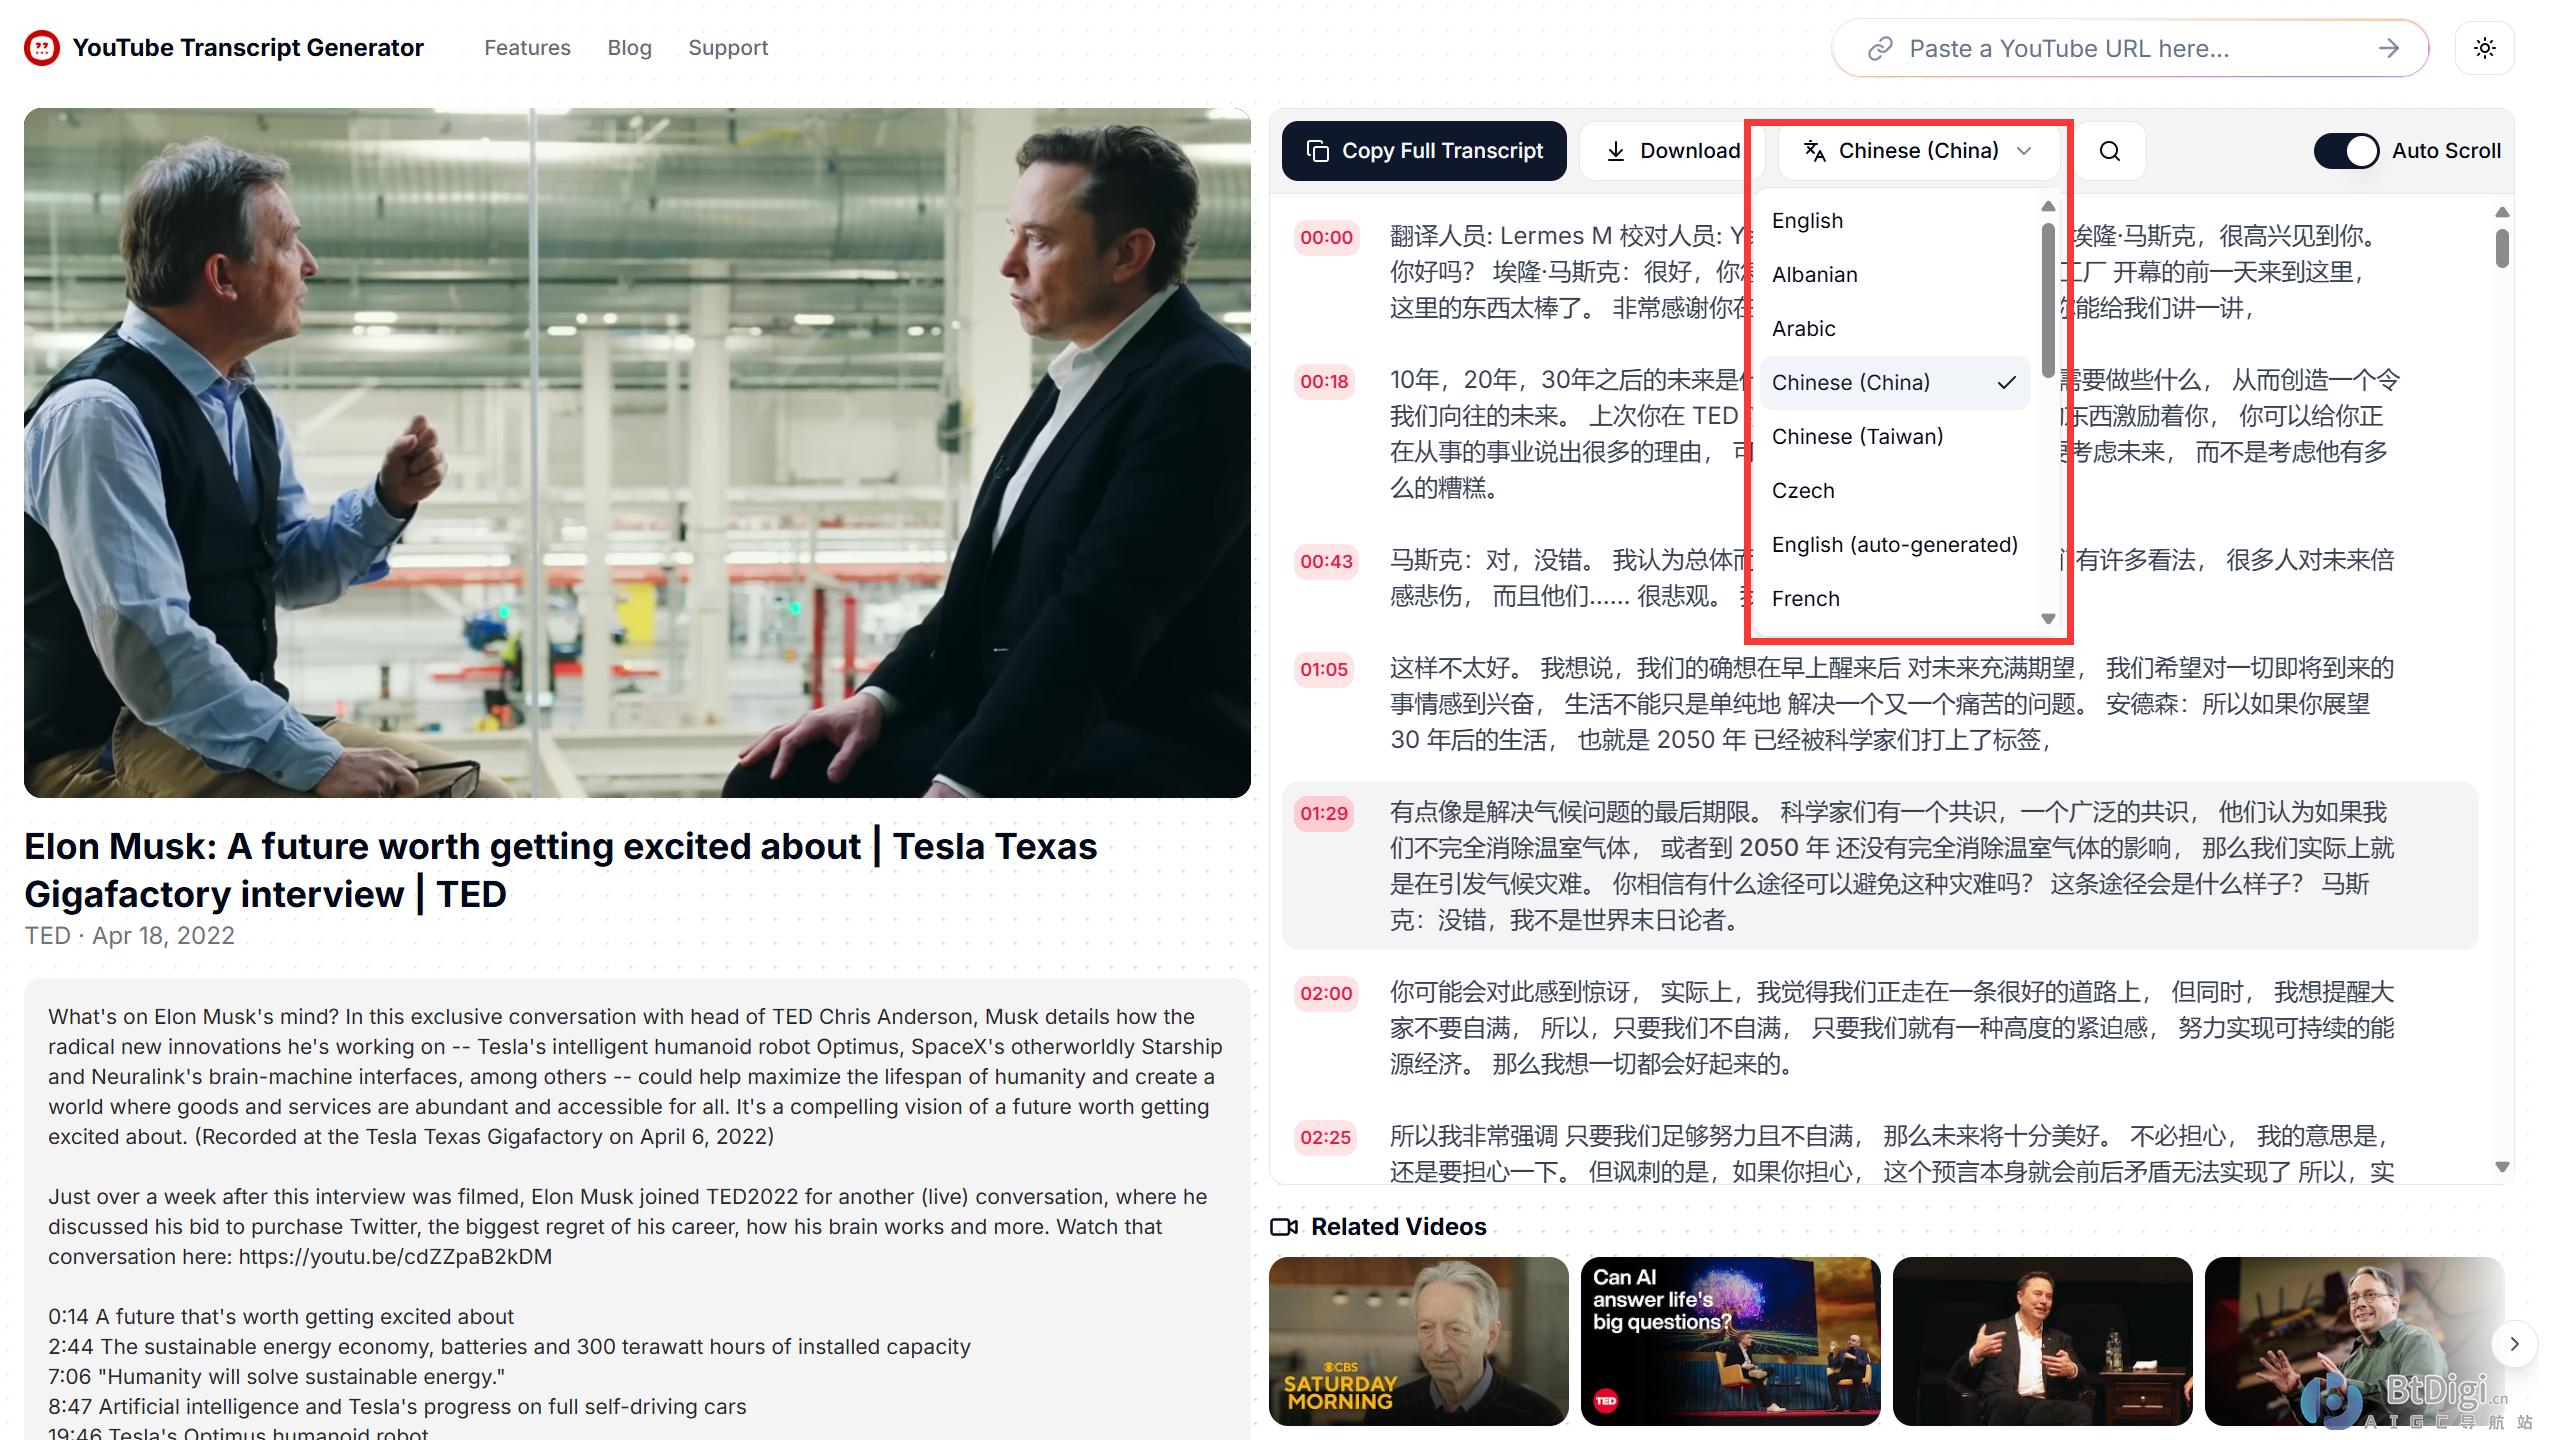Screen dimensions: 2560x1440
Task: Open the Blog menu
Action: [629, 47]
